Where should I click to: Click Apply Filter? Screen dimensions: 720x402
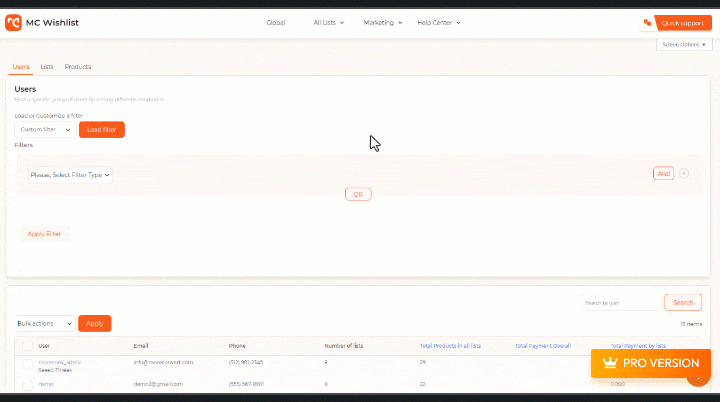pos(44,234)
